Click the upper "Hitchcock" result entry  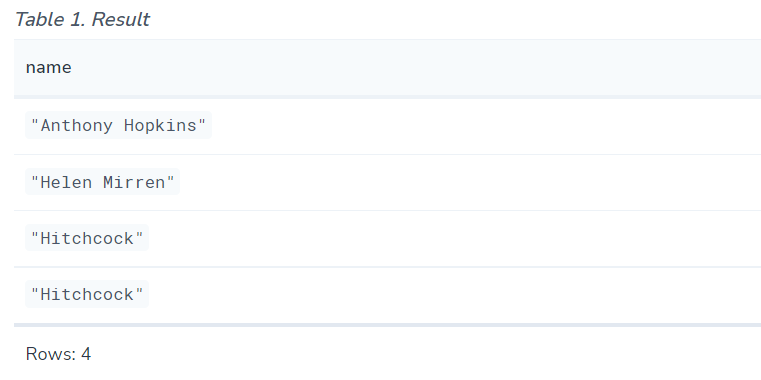(87, 238)
